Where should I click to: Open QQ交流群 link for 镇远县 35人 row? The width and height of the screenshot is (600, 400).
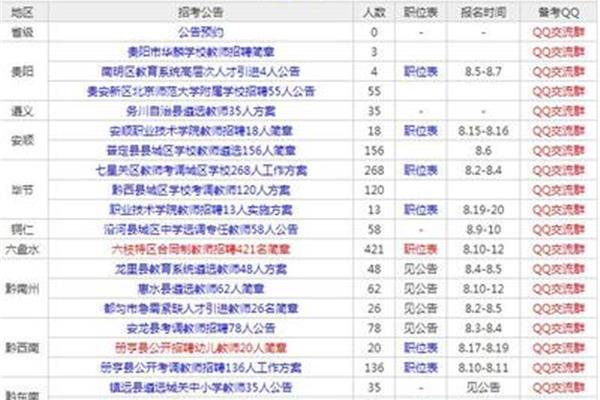tap(559, 387)
